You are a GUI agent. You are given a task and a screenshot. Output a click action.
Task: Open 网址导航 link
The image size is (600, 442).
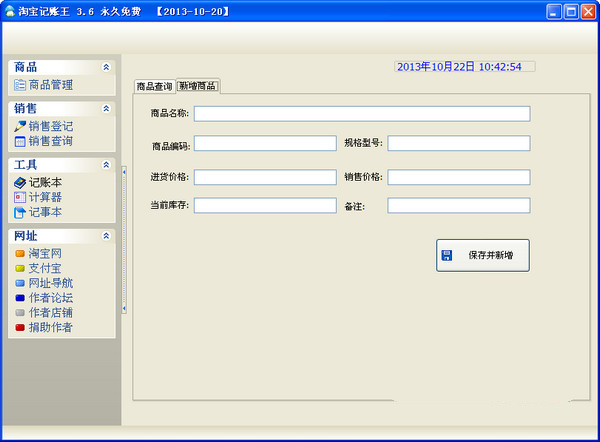(51, 283)
